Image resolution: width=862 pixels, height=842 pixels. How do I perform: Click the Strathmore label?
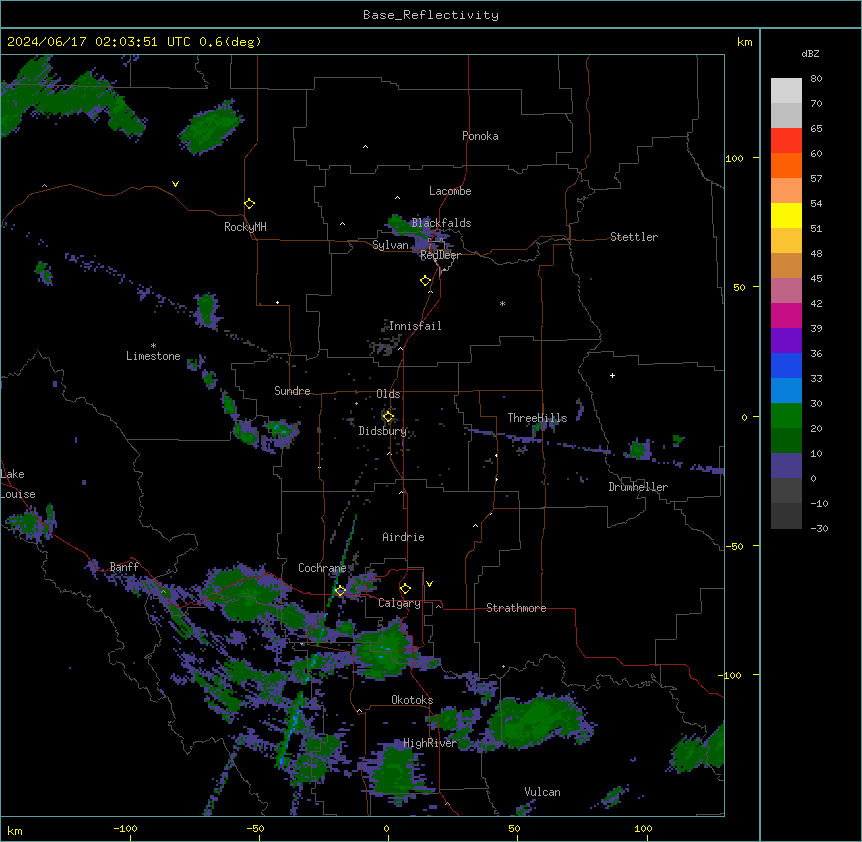tap(516, 608)
